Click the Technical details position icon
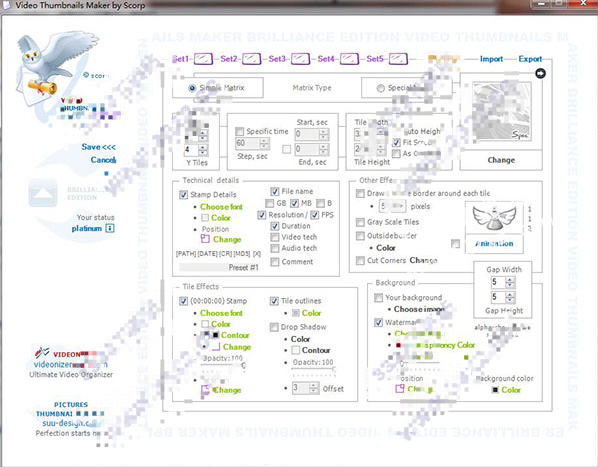 click(205, 239)
